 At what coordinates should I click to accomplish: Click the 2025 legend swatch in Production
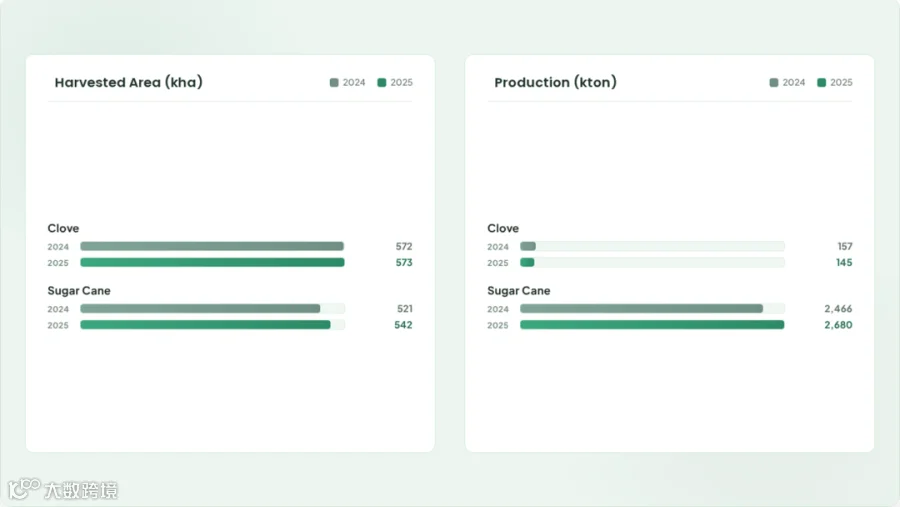click(821, 83)
